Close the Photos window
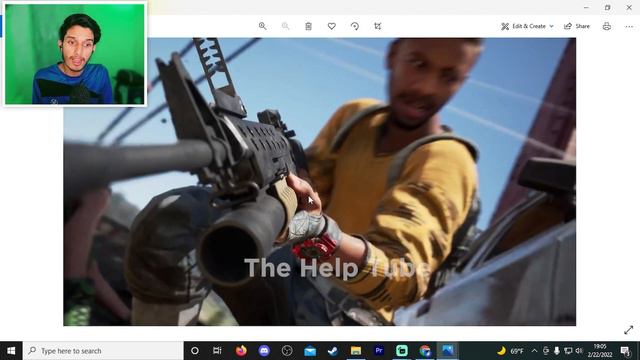 629,7
